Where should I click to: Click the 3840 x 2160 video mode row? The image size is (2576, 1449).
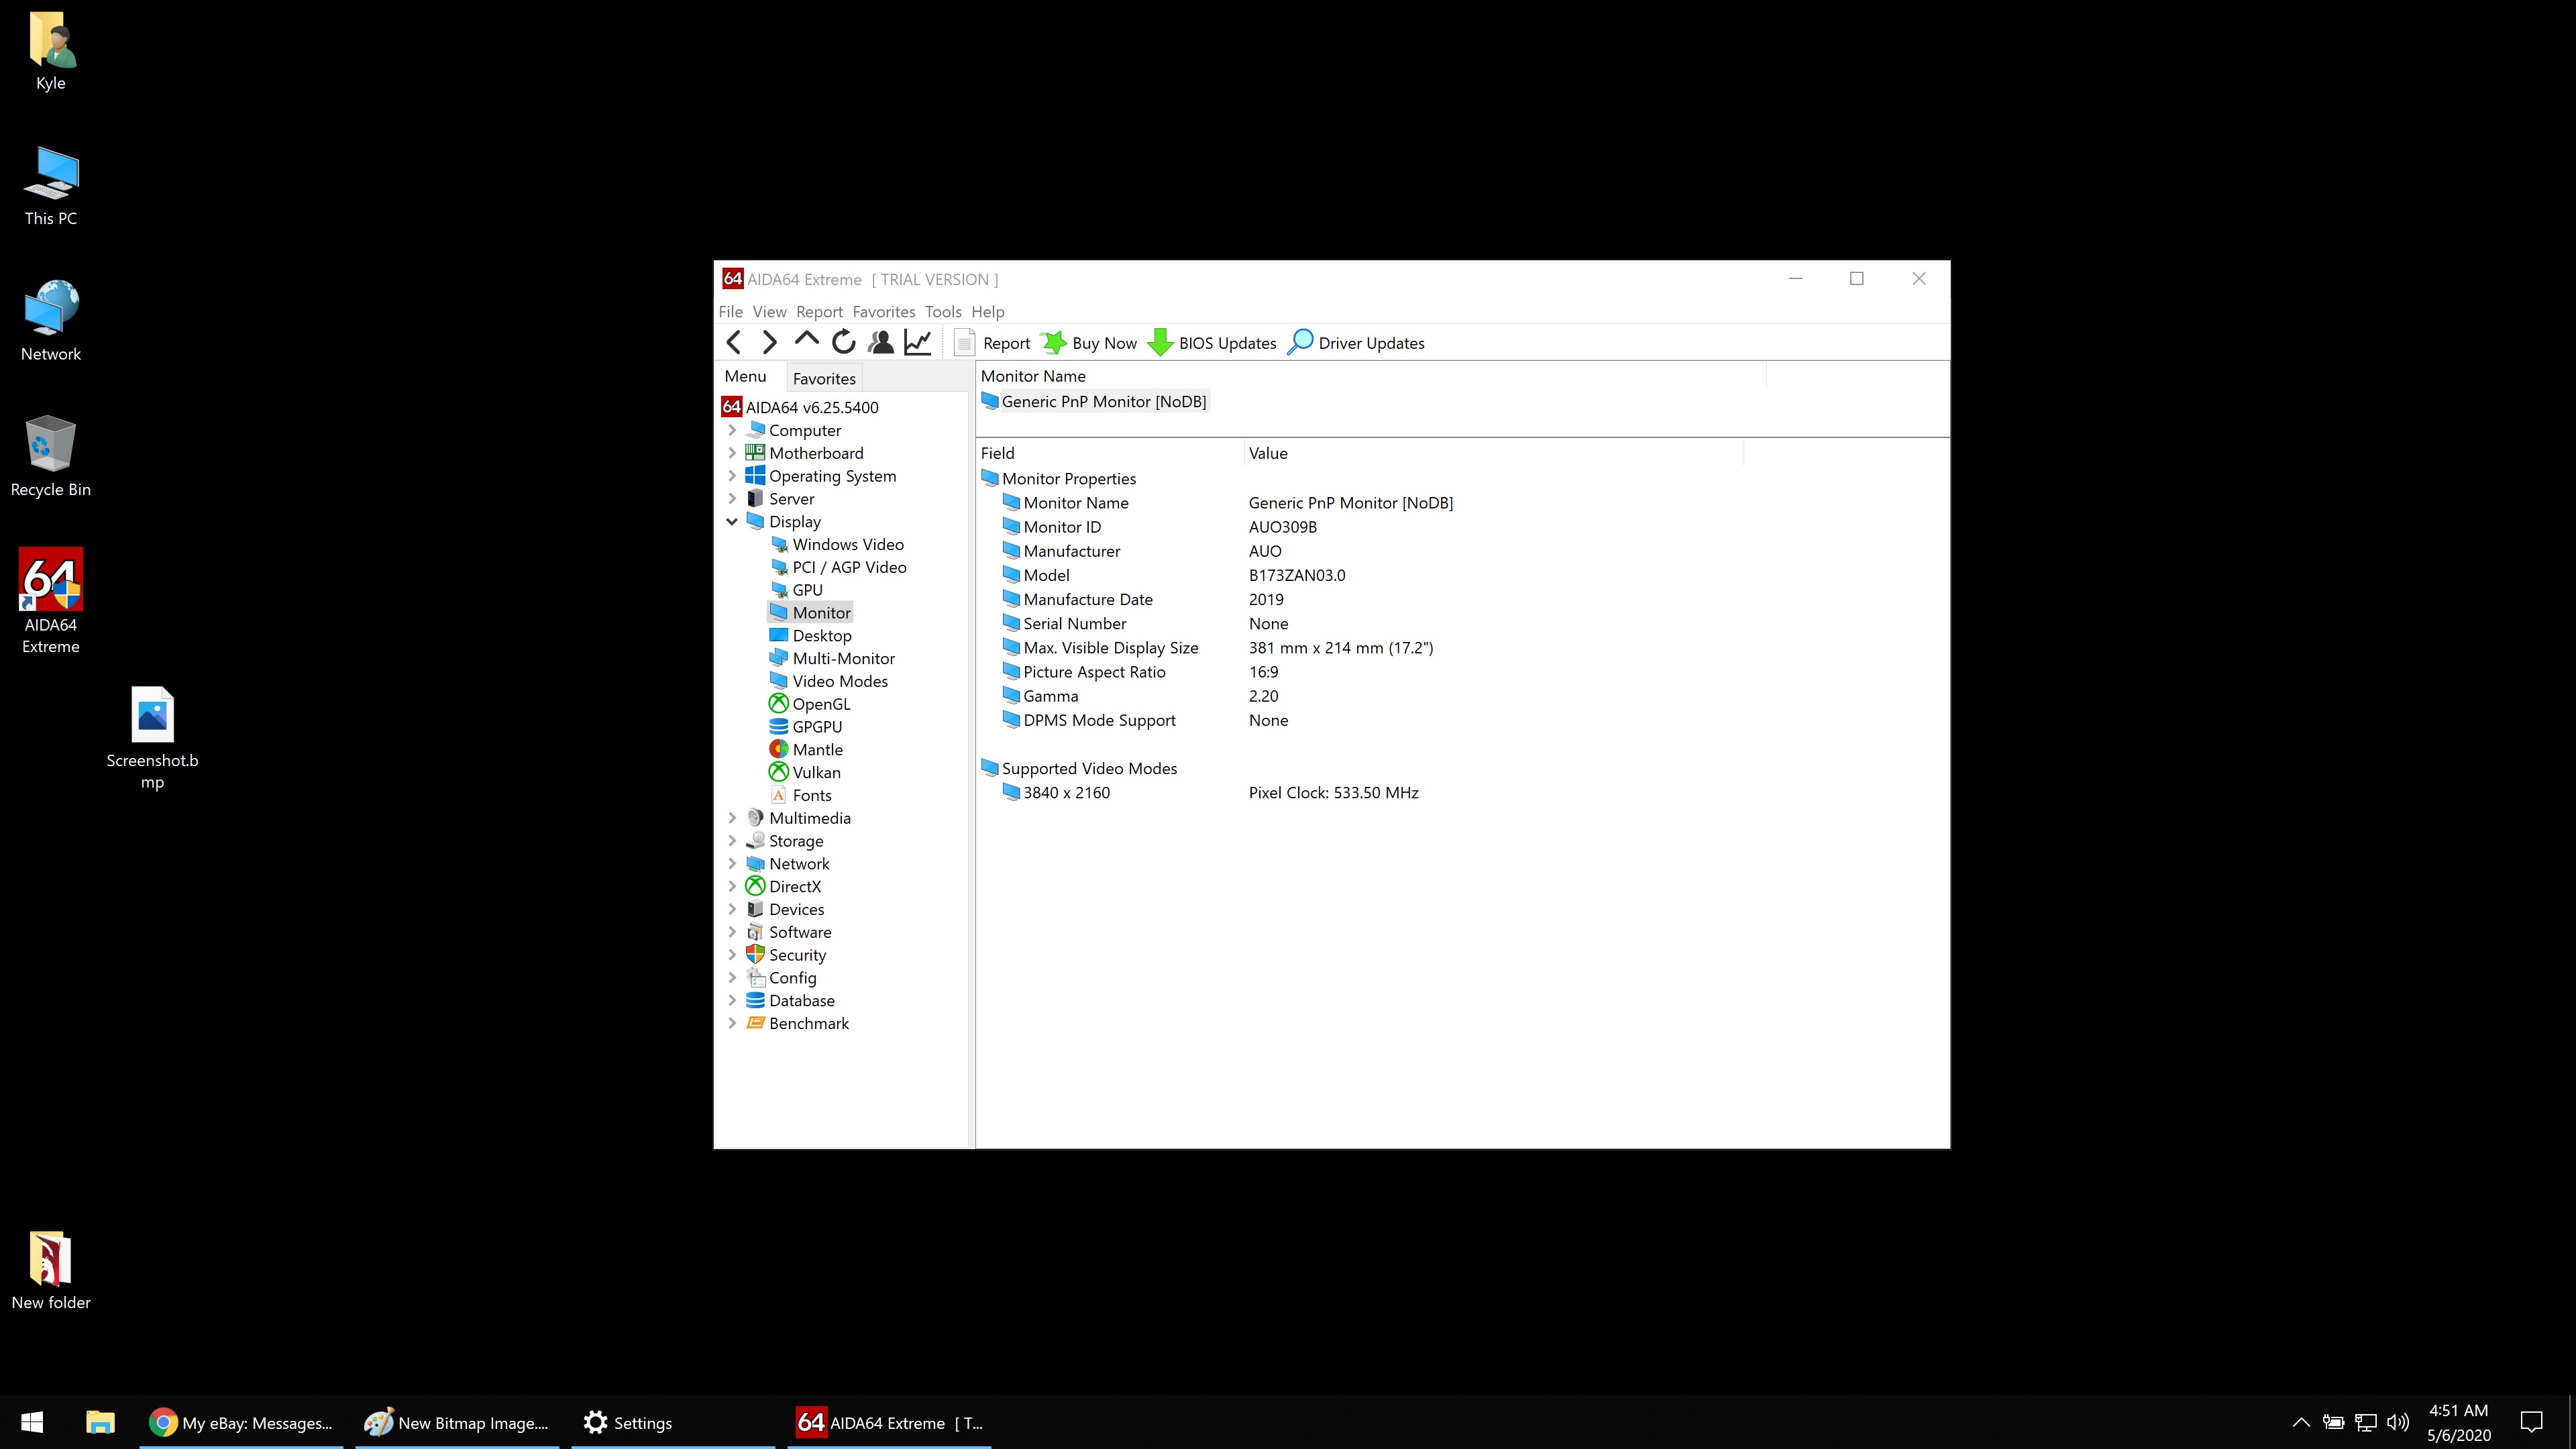(x=1360, y=793)
